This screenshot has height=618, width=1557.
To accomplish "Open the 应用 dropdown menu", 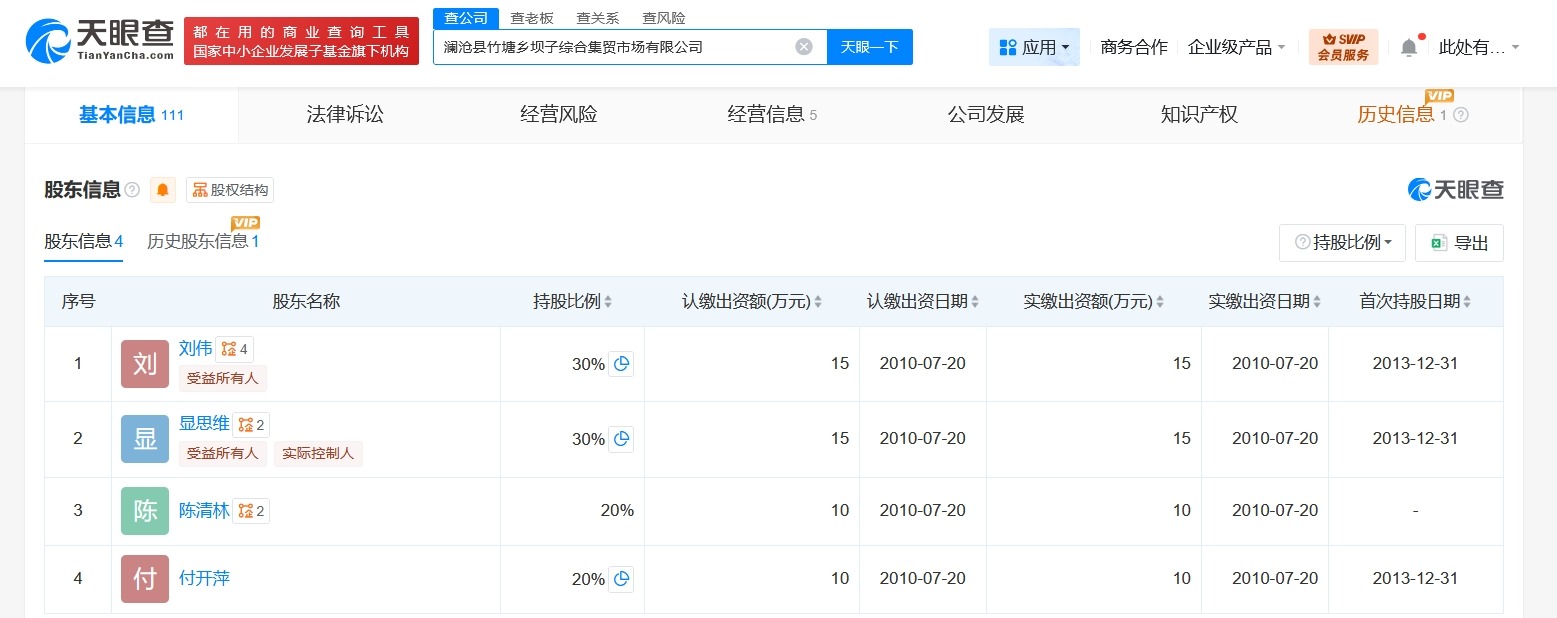I will pos(1034,46).
